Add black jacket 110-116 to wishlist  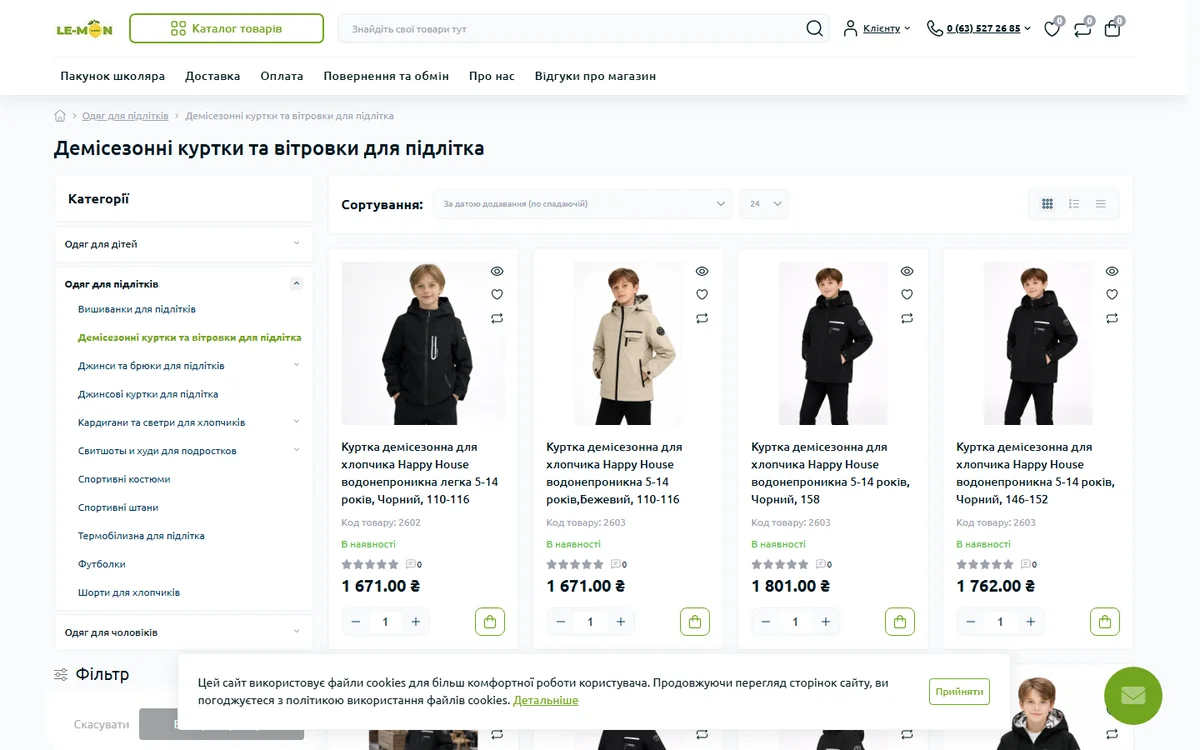tap(497, 294)
